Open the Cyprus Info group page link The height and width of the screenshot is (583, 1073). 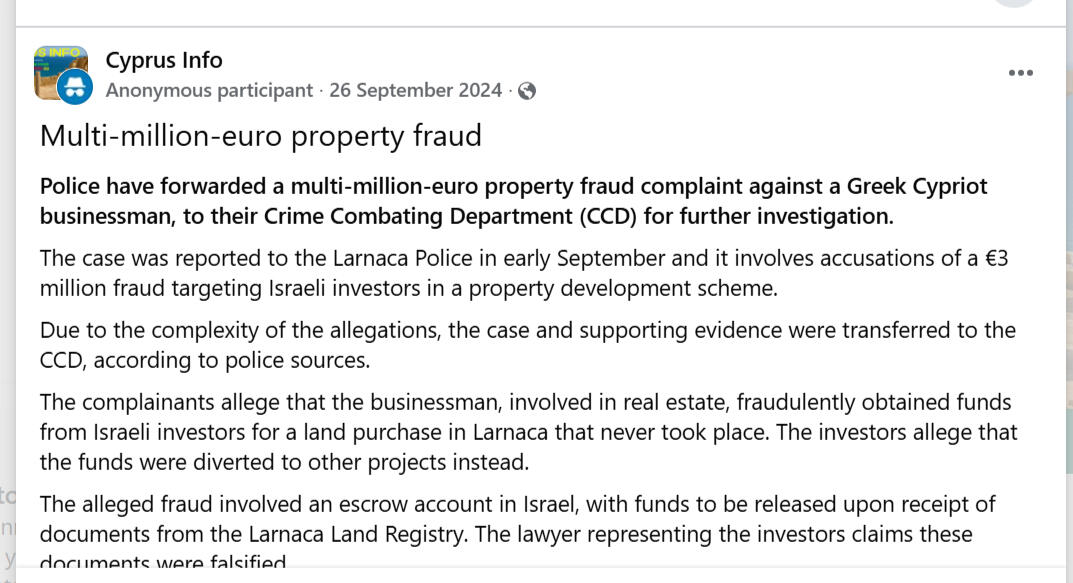coord(164,60)
